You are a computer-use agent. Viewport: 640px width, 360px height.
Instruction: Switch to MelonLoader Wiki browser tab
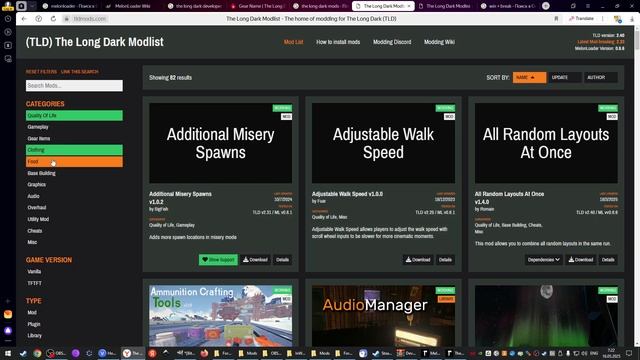(x=132, y=6)
